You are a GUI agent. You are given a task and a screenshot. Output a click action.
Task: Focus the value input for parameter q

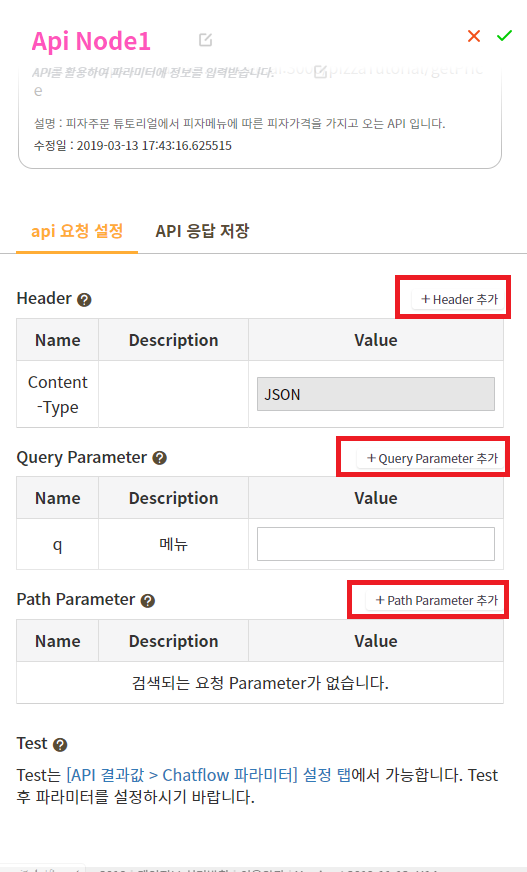376,544
